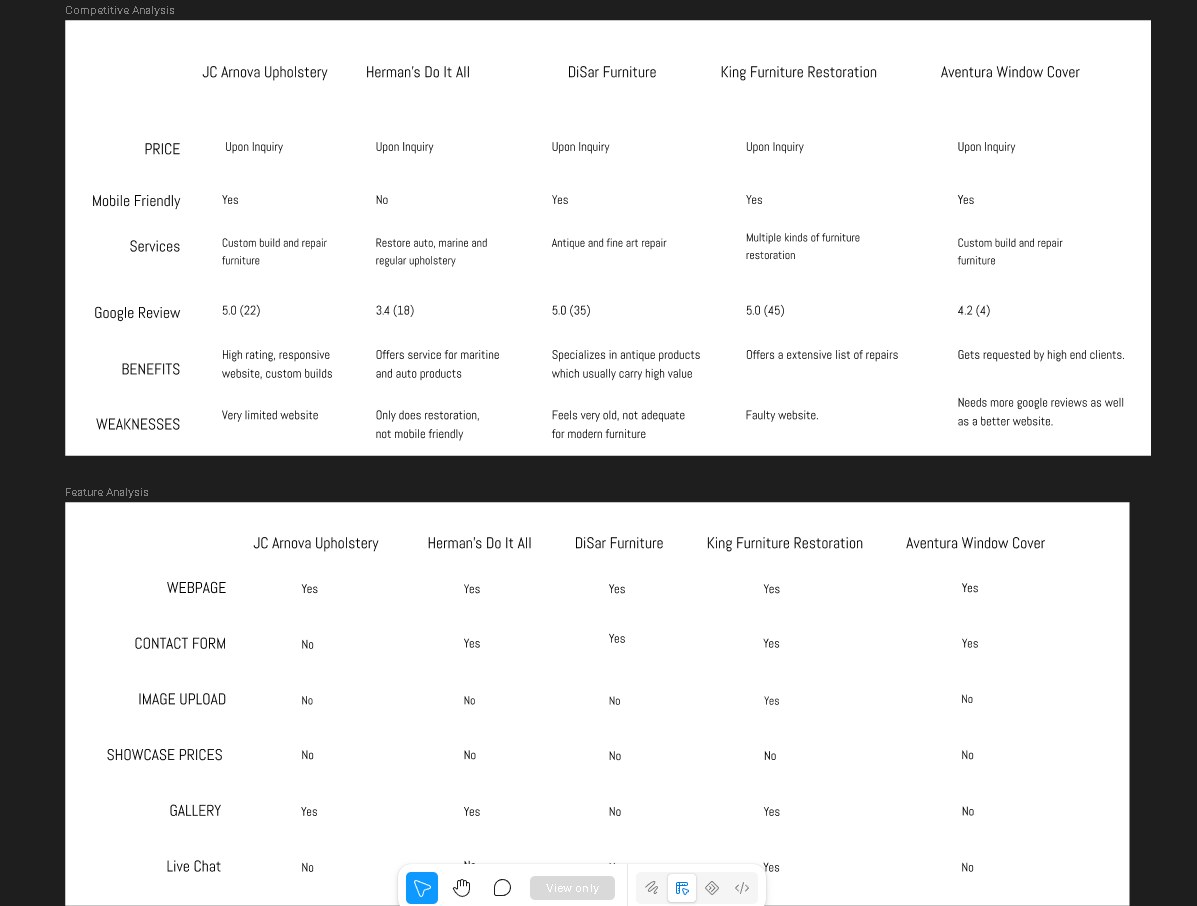1197x906 pixels.
Task: Select 'Offers service for maritine and auto products'
Action: click(437, 364)
